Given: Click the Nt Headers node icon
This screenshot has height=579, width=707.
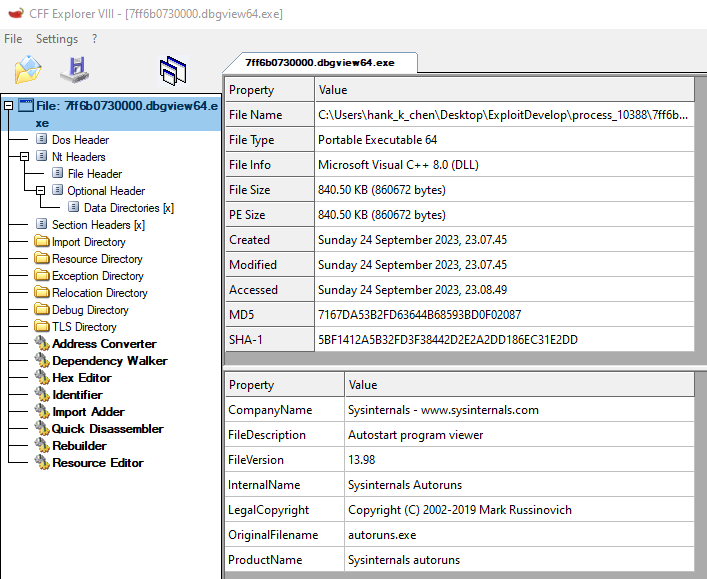Looking at the screenshot, I should click(x=41, y=156).
